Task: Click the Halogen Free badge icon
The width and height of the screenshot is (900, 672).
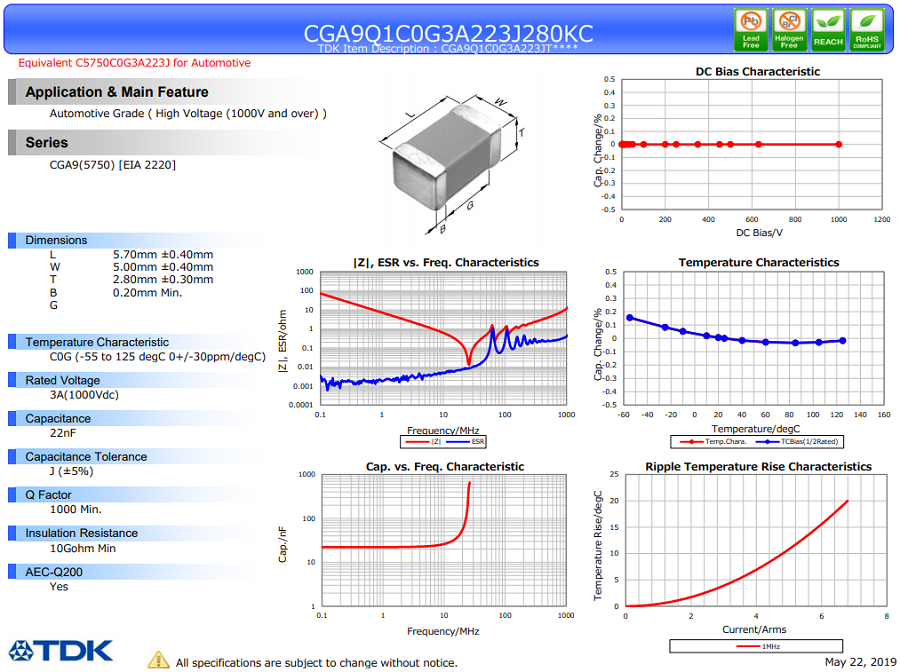Action: [789, 30]
